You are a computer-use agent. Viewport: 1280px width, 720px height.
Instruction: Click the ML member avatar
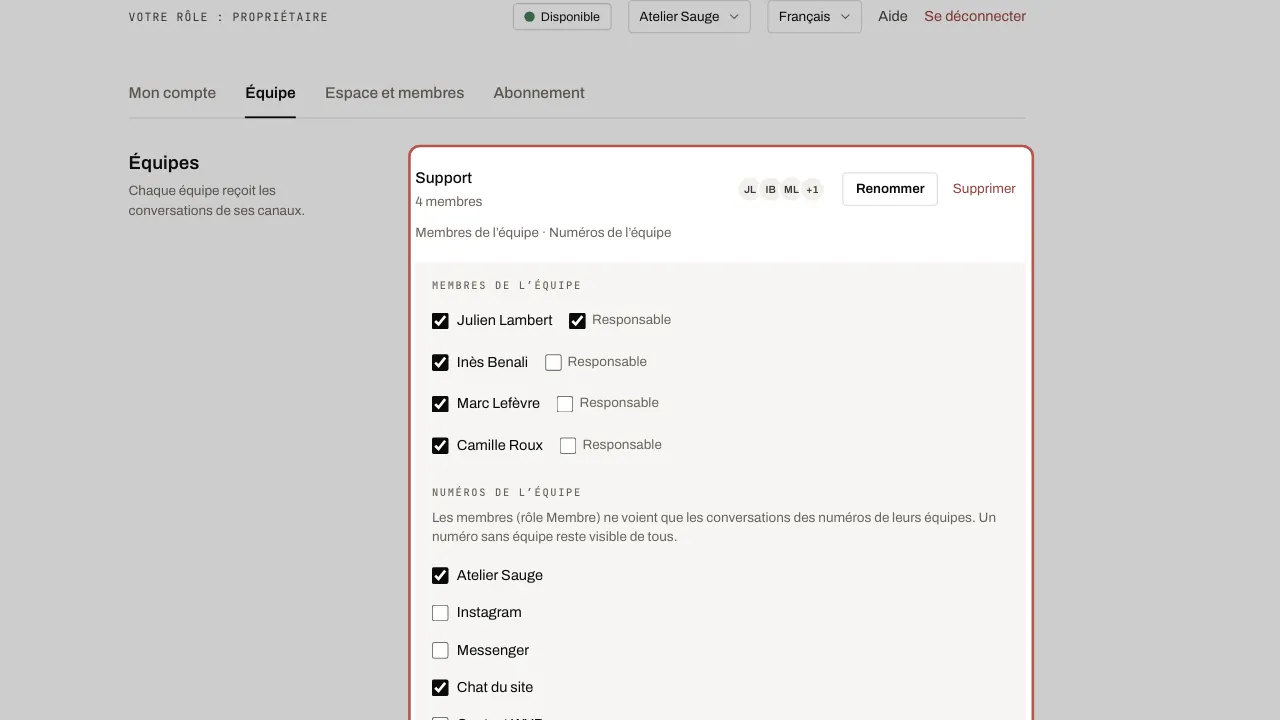[x=791, y=189]
